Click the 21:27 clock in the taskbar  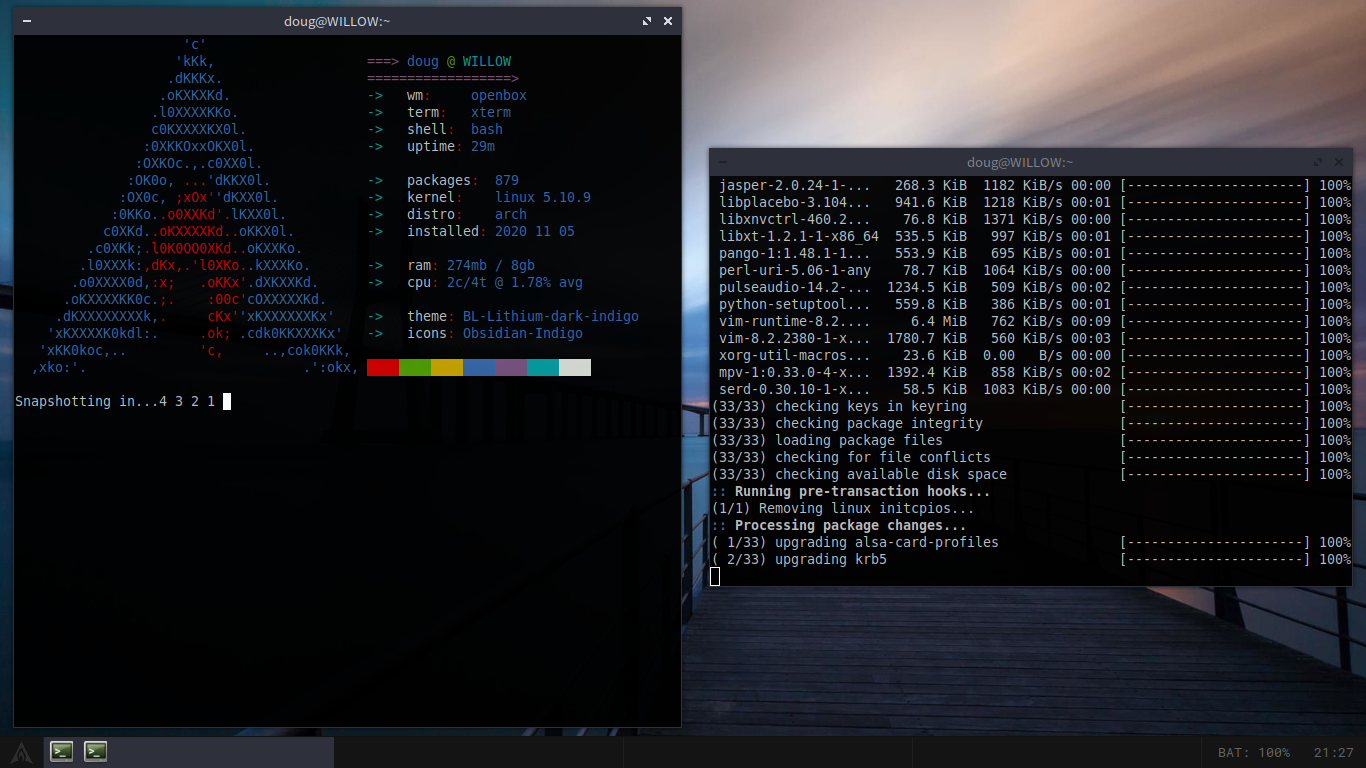point(1334,752)
